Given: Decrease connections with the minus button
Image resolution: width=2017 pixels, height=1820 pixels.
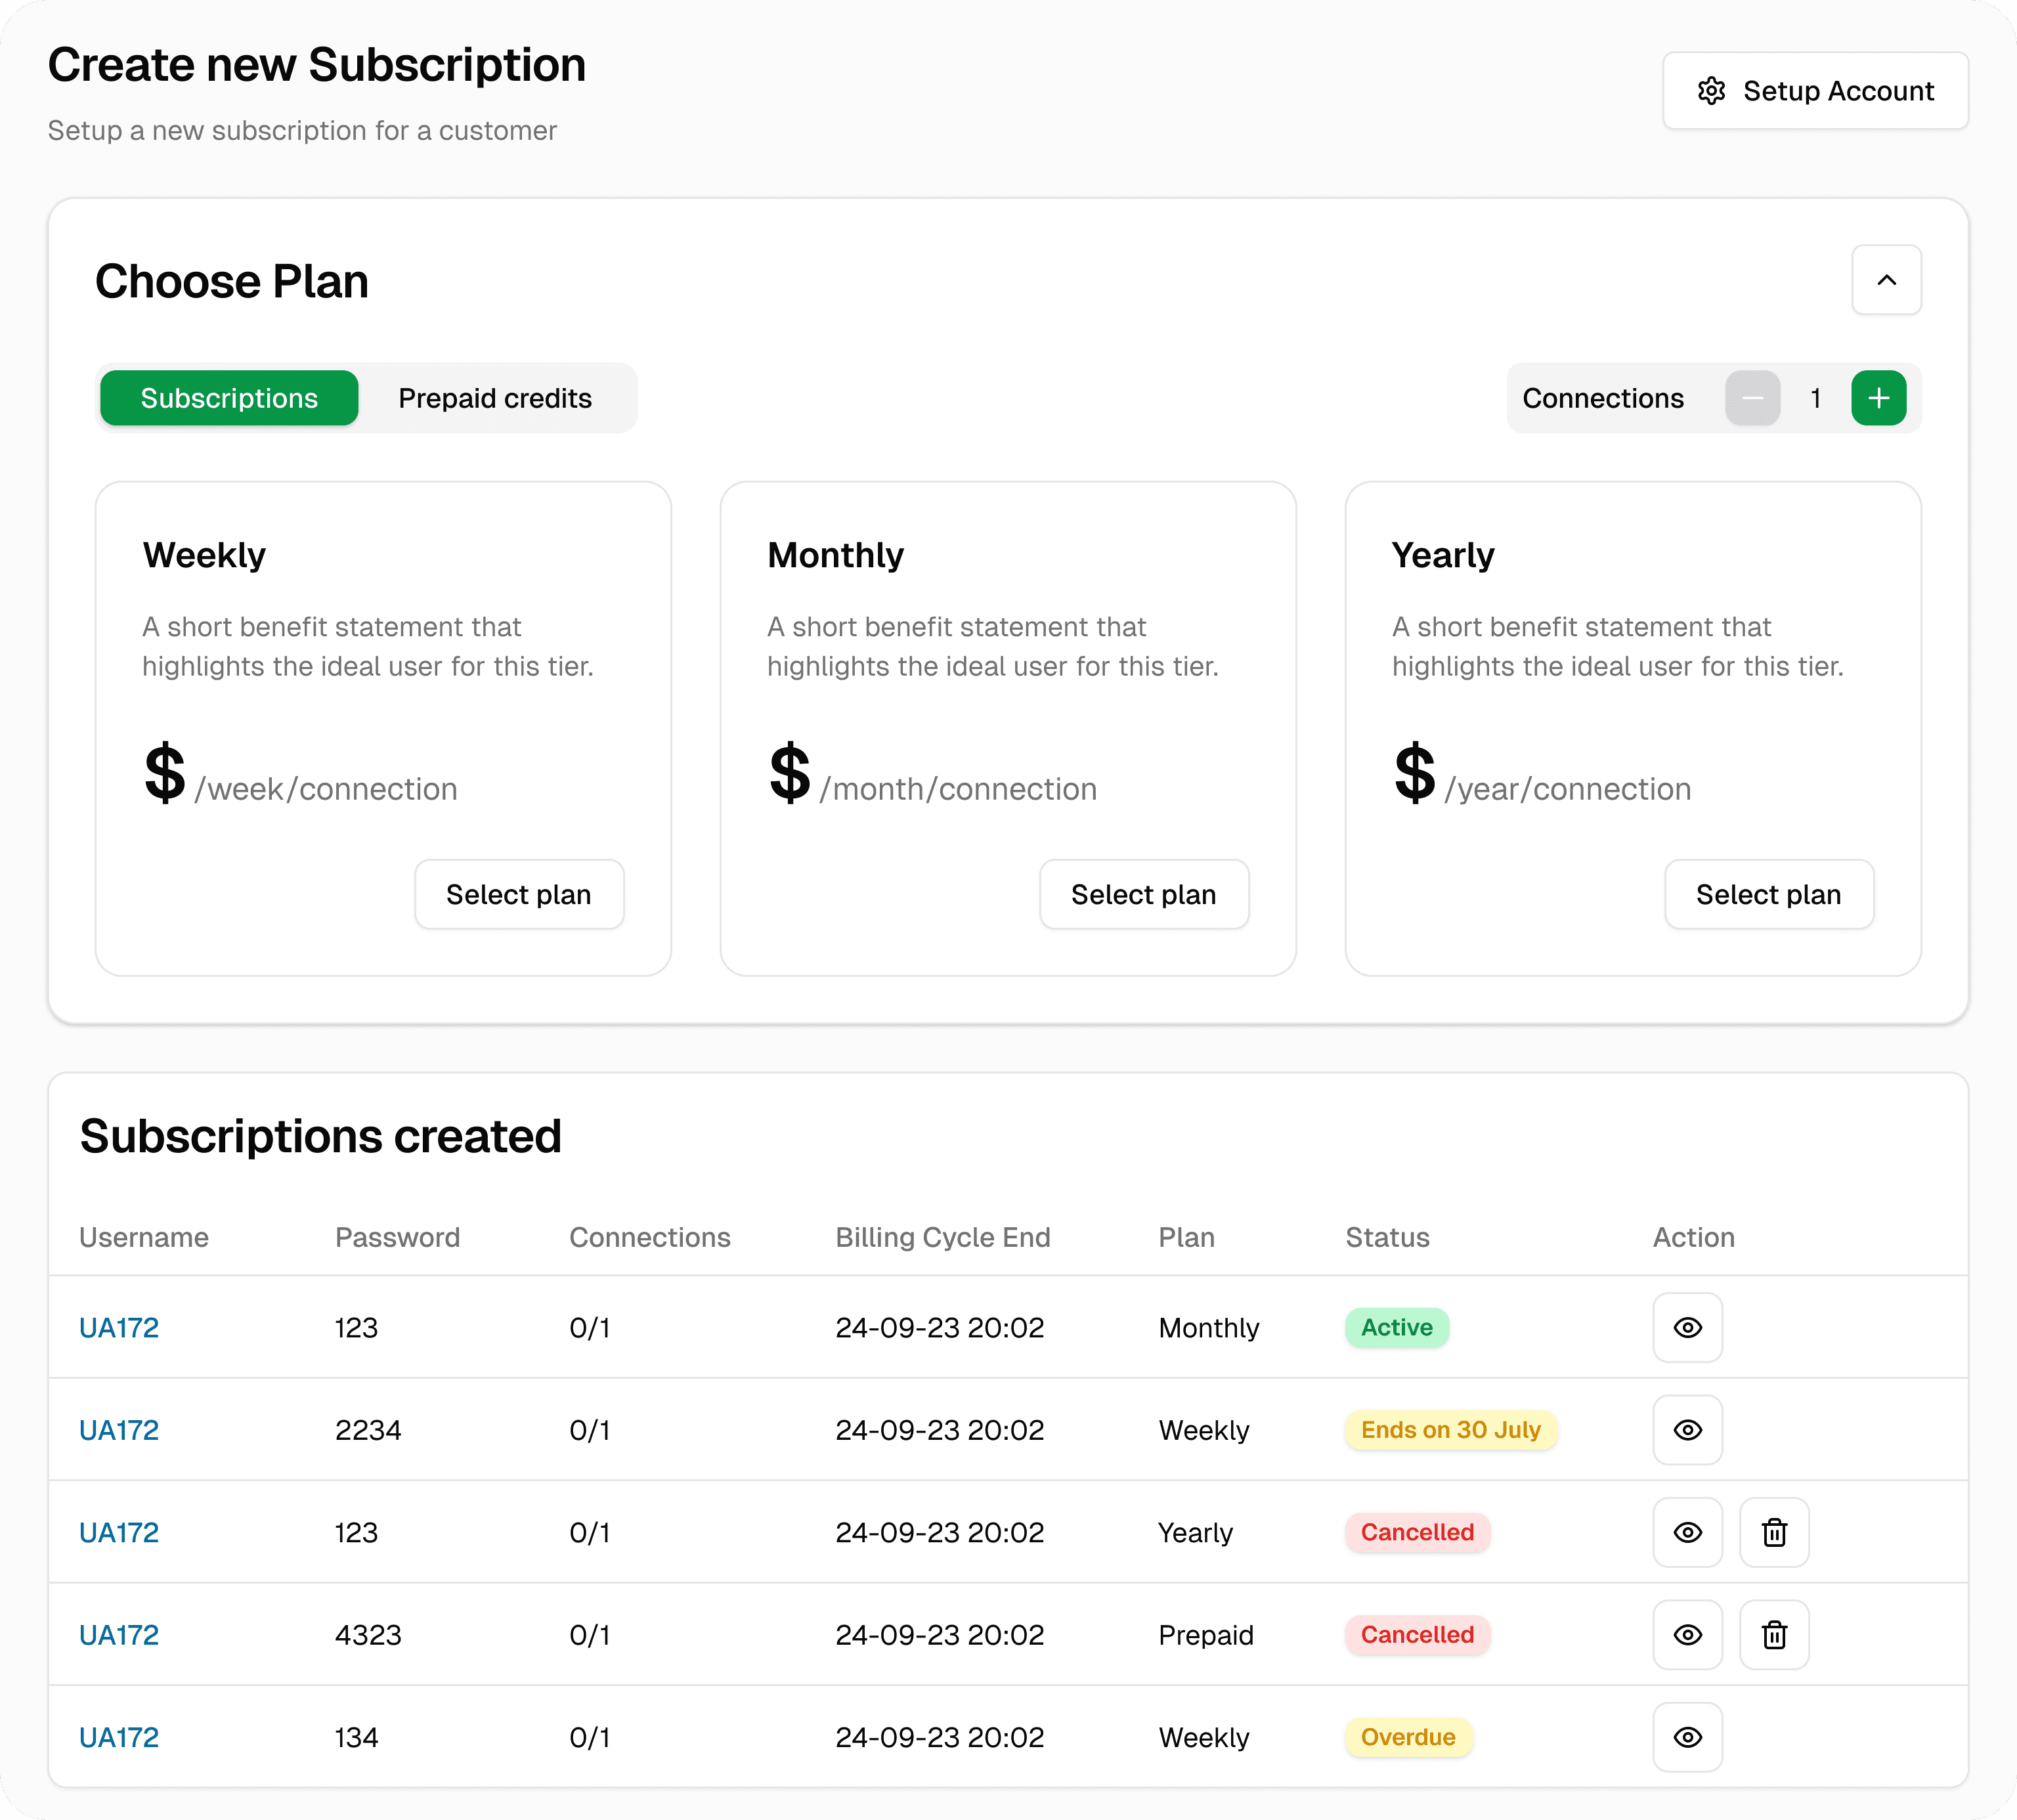Looking at the screenshot, I should [1752, 398].
